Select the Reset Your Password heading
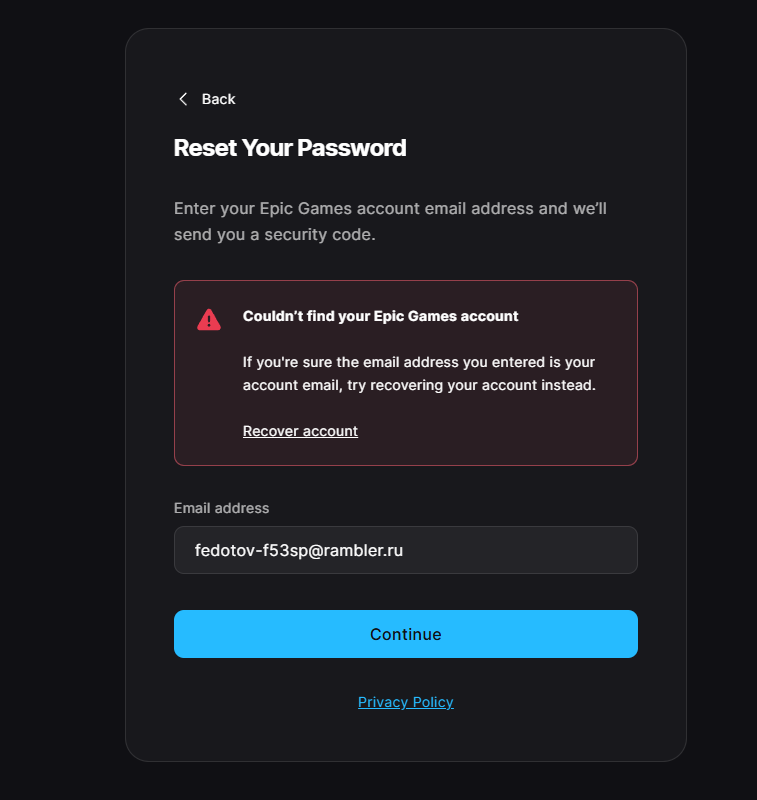Image resolution: width=757 pixels, height=800 pixels. pyautogui.click(x=290, y=148)
